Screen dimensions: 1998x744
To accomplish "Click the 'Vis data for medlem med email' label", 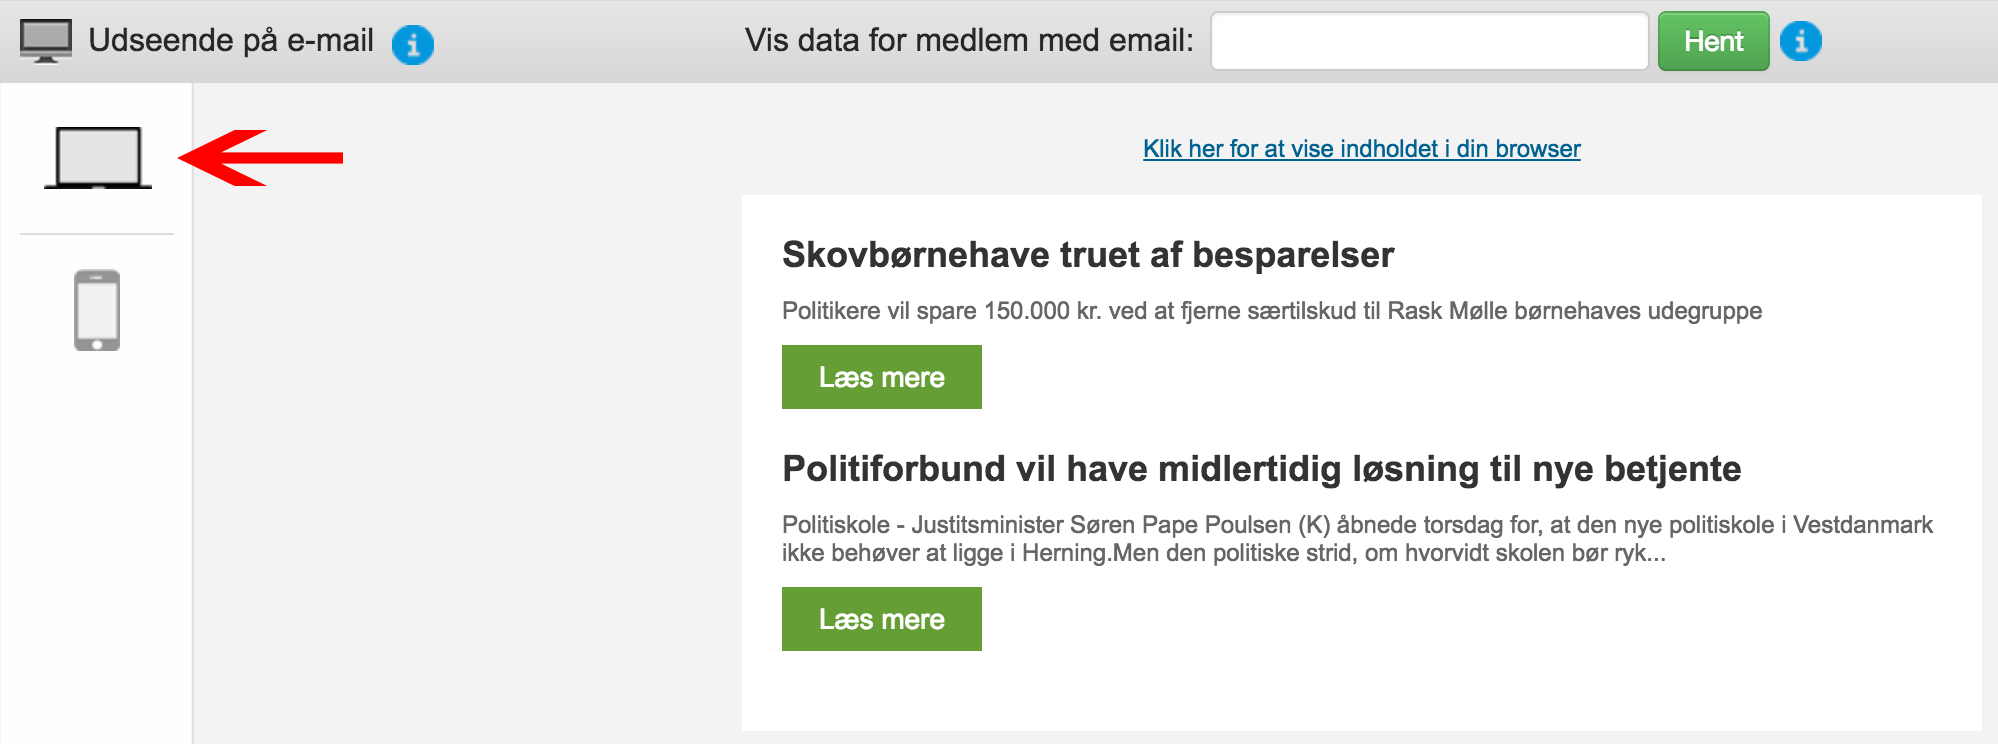I will click(969, 41).
